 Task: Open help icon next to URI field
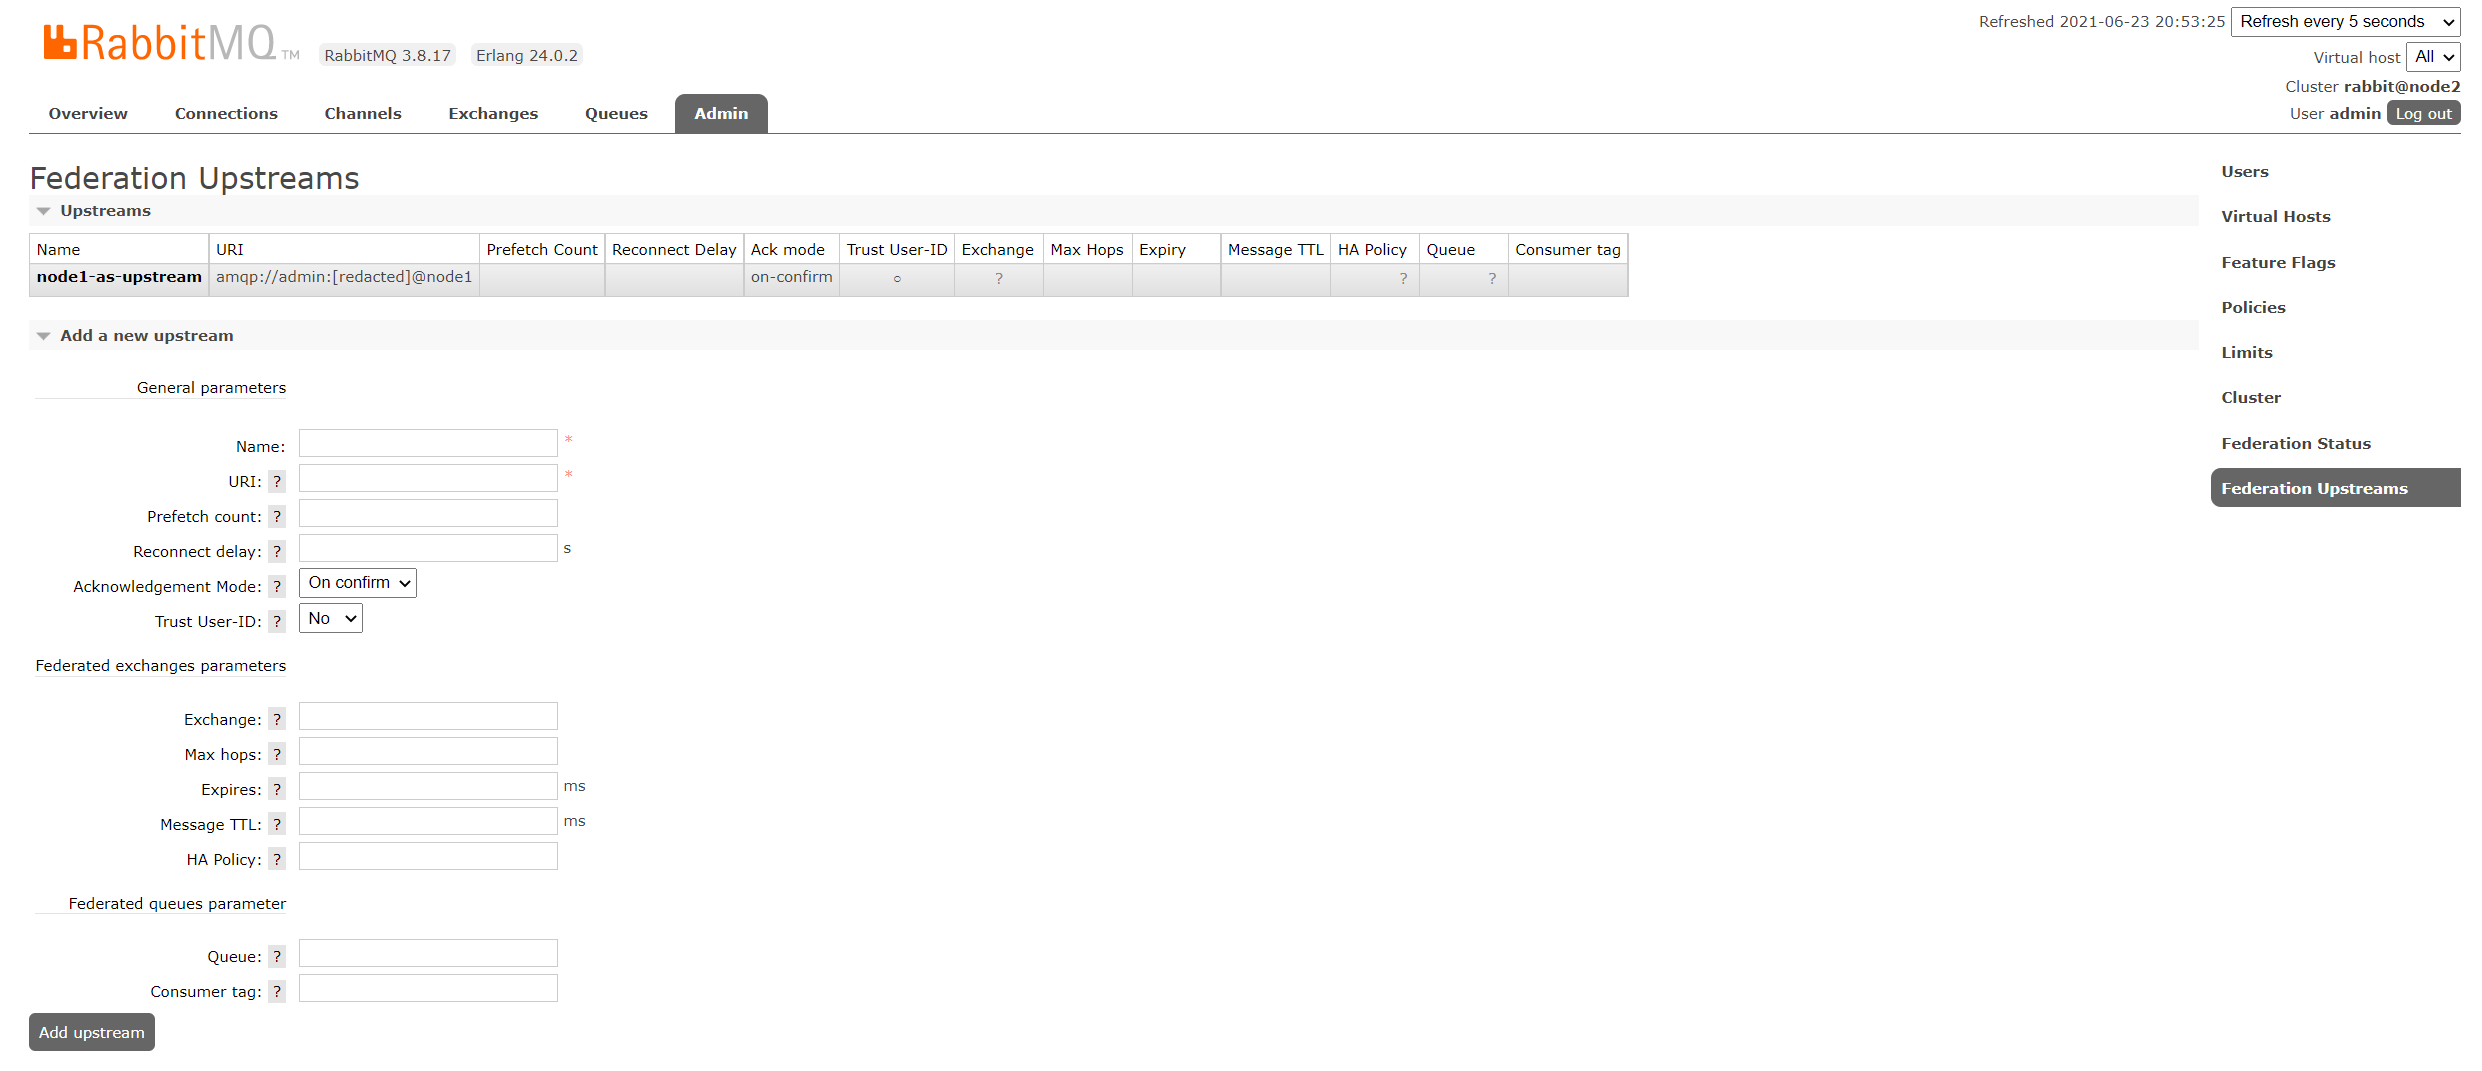point(277,481)
